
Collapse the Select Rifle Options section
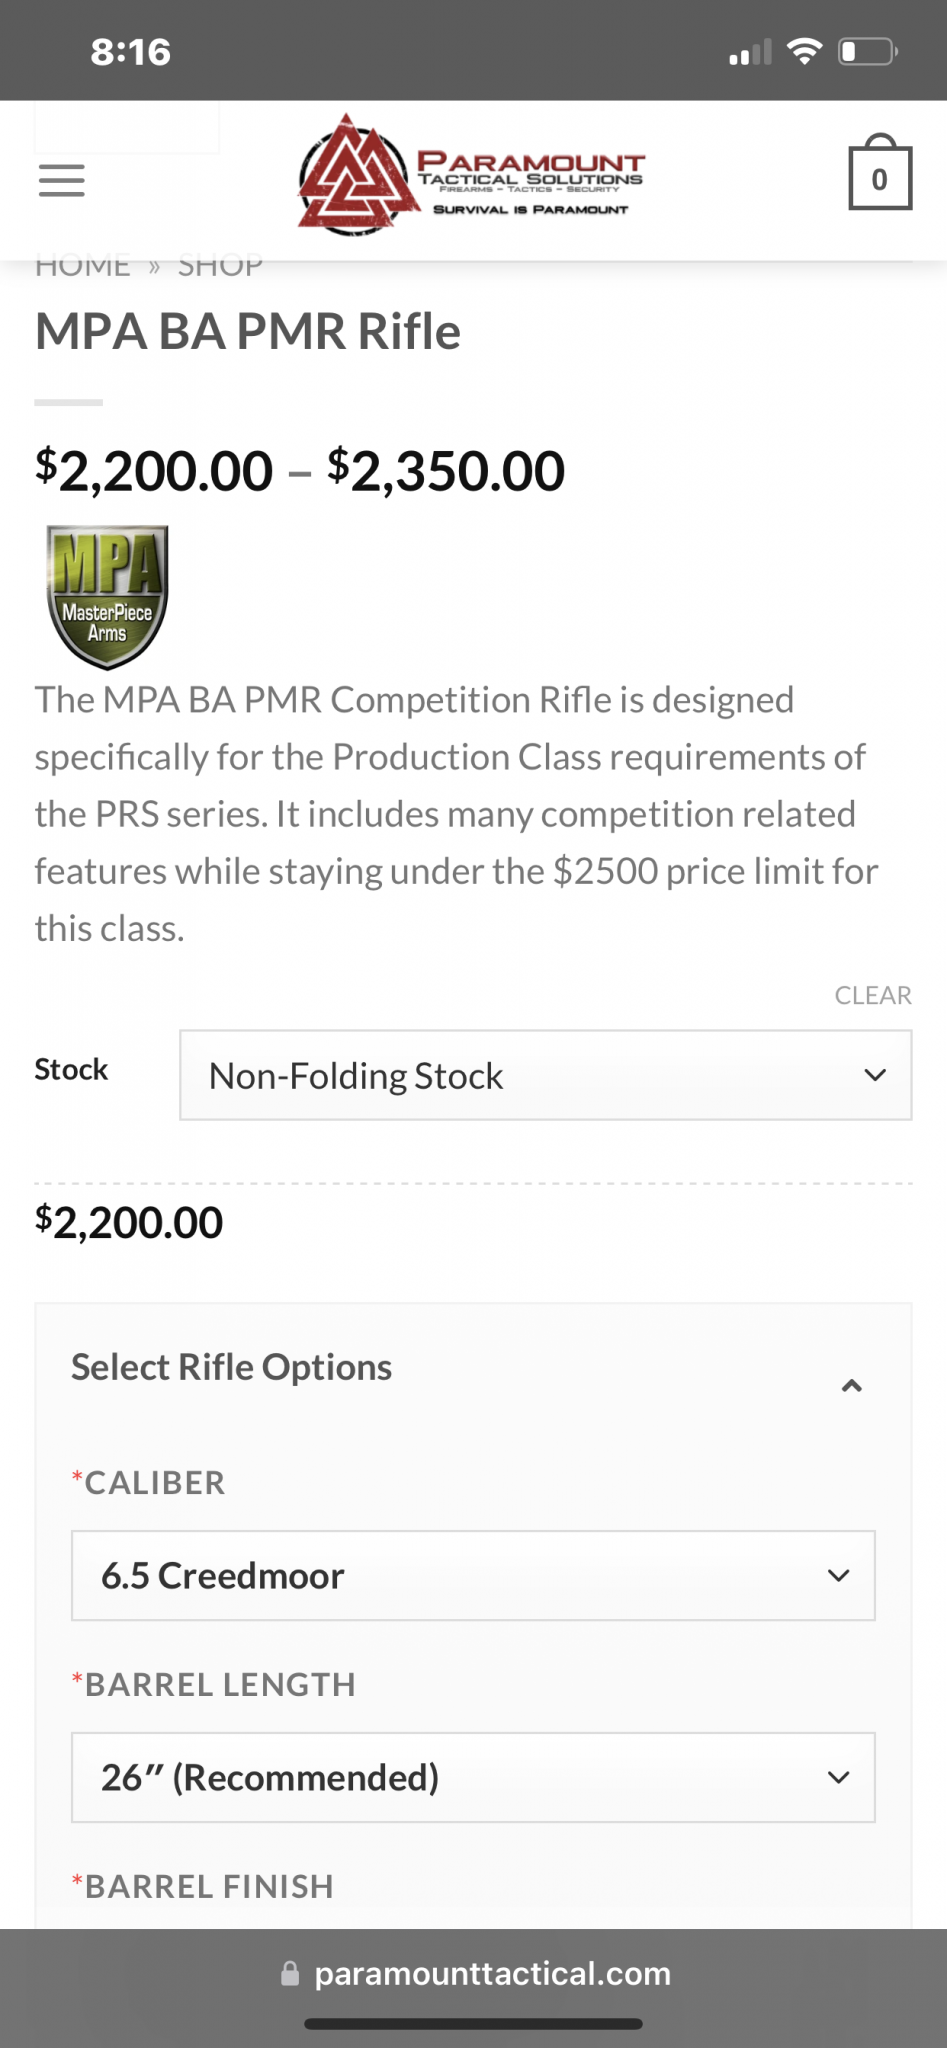852,1385
